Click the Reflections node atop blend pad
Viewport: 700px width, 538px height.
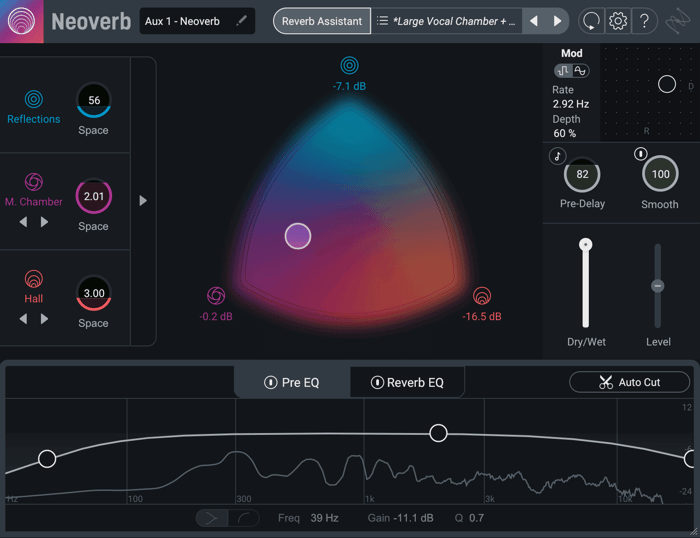[x=349, y=66]
